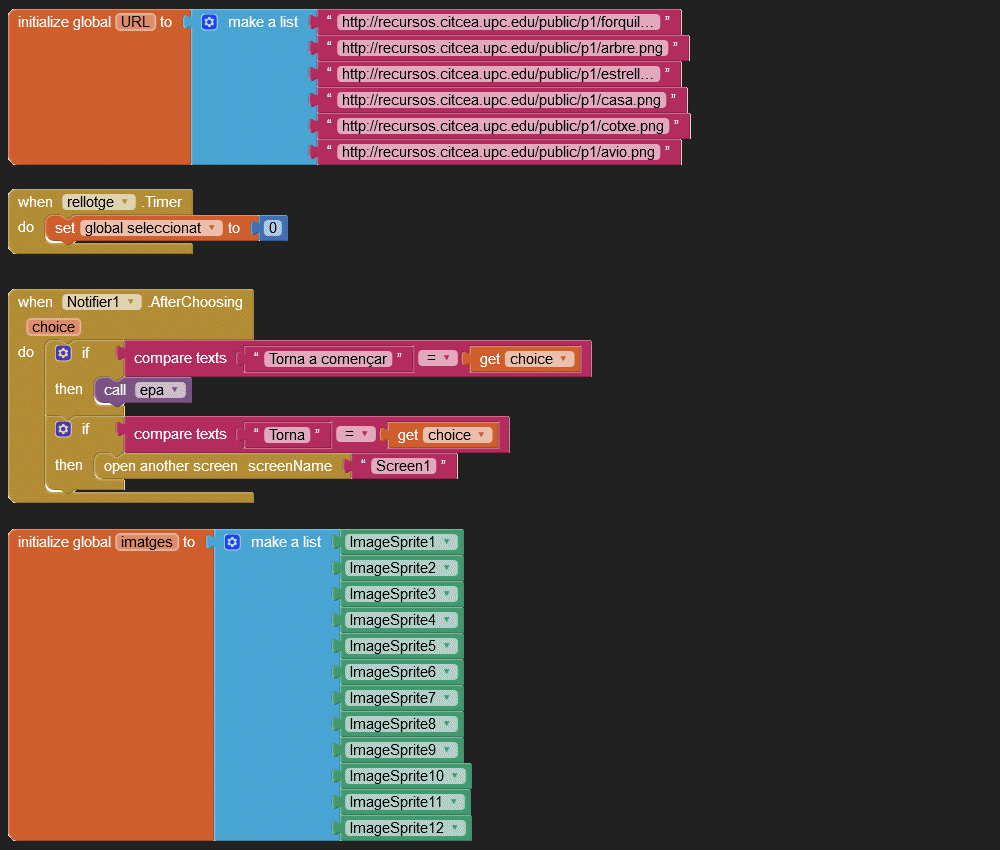The width and height of the screenshot is (1000, 850).
Task: Select the casa.png URL text block
Action: (500, 100)
